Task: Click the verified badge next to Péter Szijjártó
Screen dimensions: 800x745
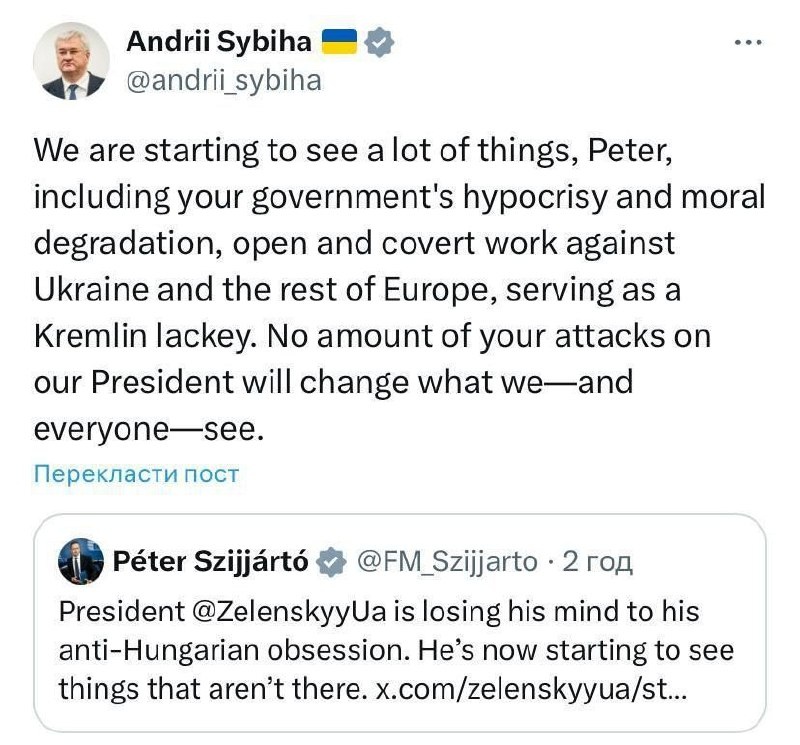Action: (331, 562)
